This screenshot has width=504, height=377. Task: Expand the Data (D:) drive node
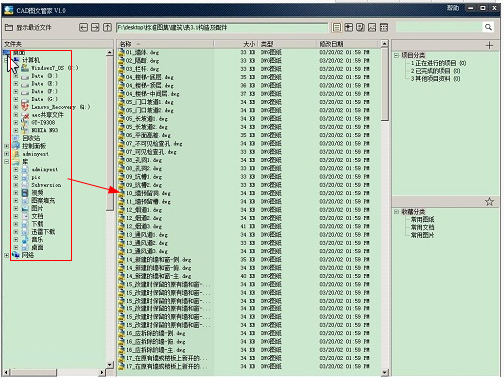(16, 76)
